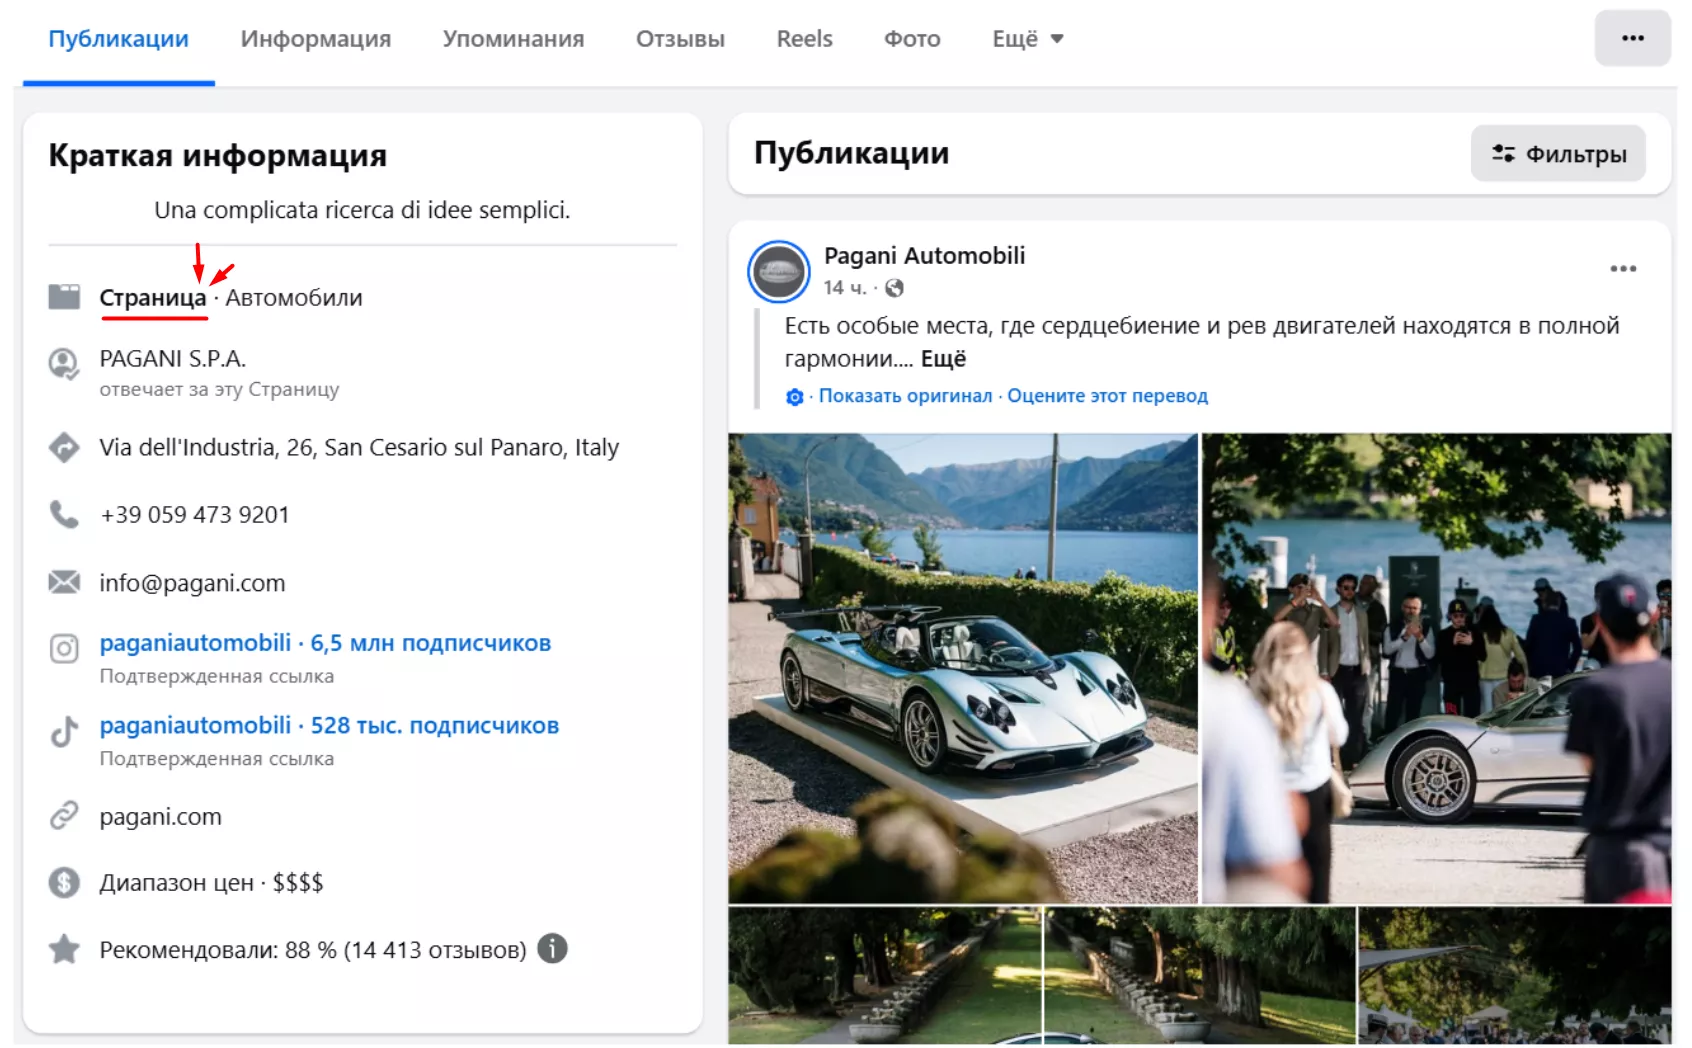Screen dimensions: 1692x1048
Task: Click the Диапазон цен $$$$ text
Action: pos(211,883)
